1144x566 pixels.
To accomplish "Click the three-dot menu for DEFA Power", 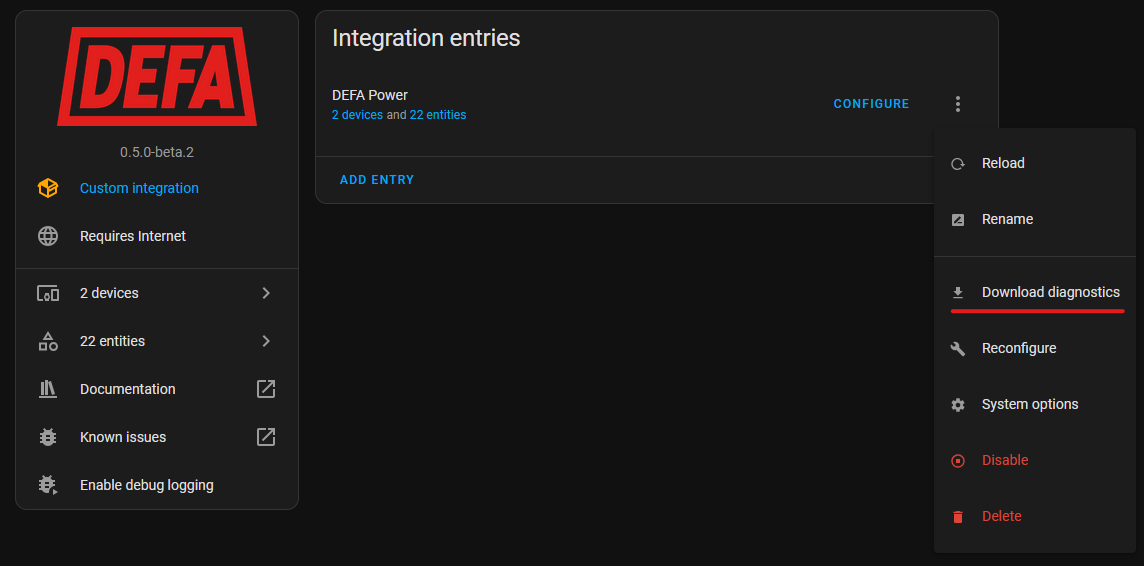I will coord(958,104).
